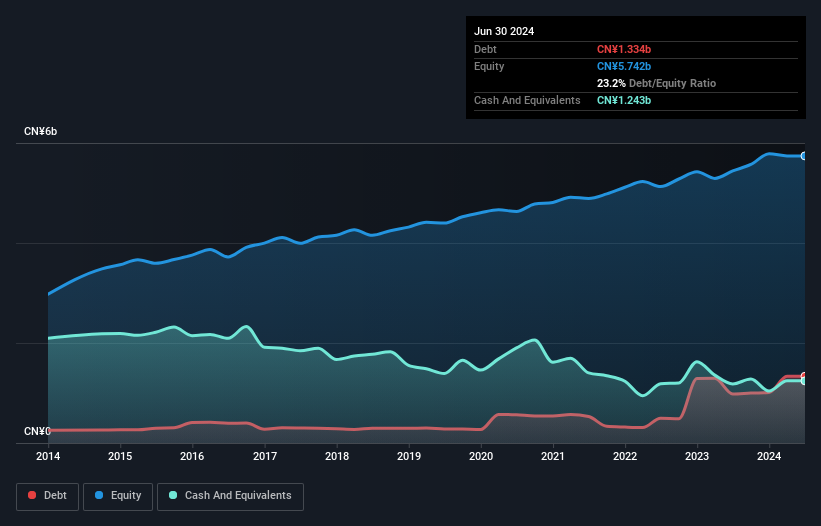Click the 2014 x-axis label

48,456
